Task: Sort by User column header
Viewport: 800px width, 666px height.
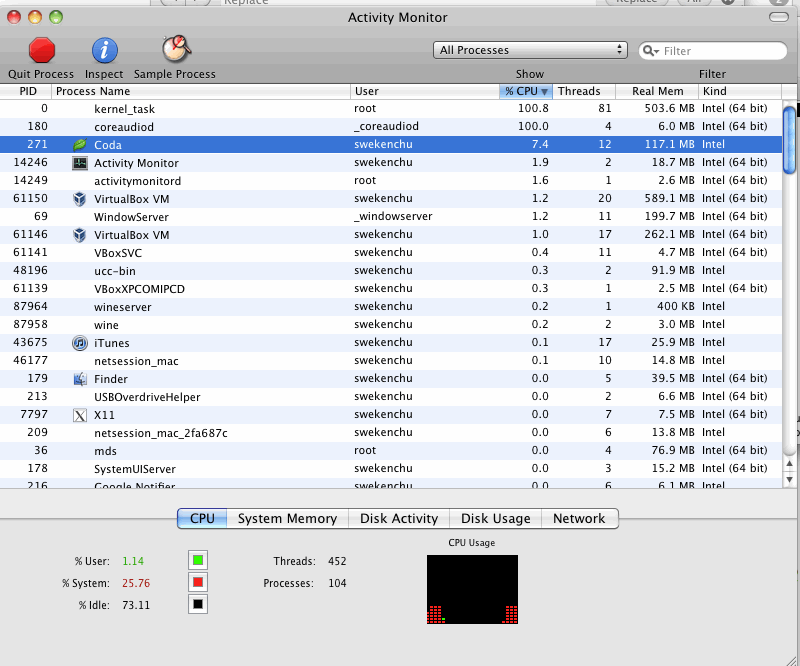Action: pos(424,91)
